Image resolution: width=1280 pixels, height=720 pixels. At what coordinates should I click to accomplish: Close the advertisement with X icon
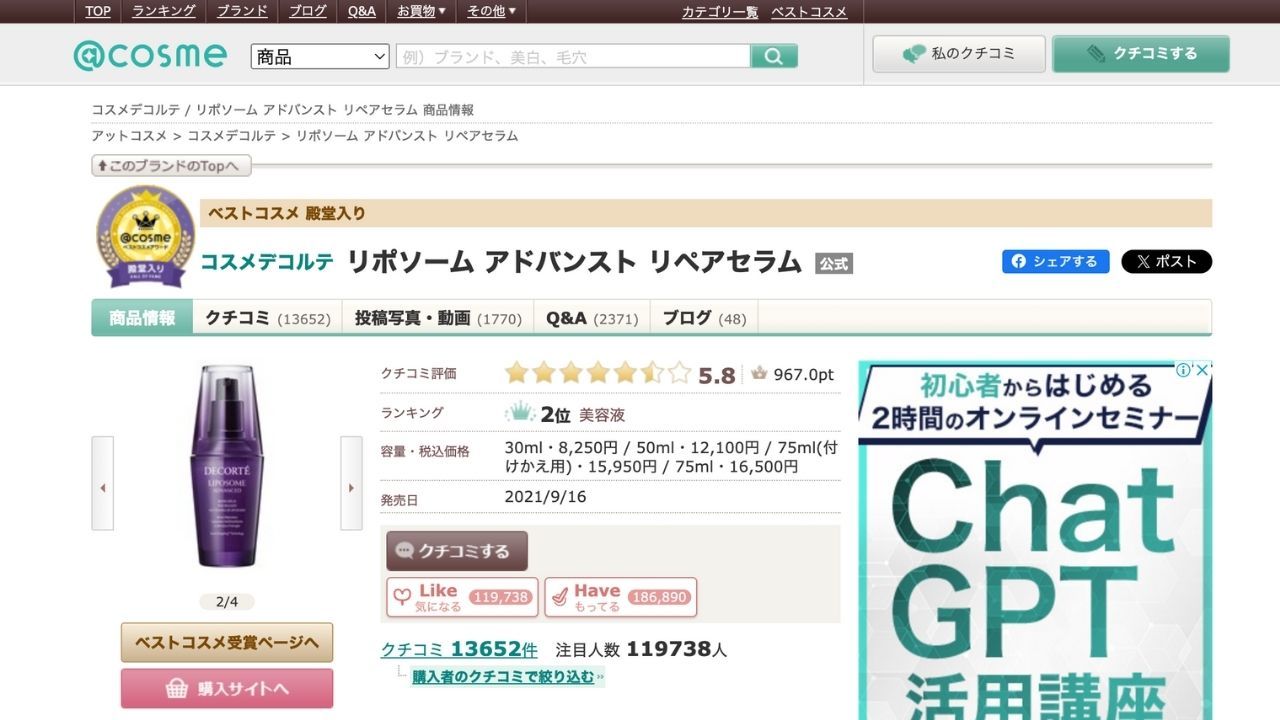1203,370
